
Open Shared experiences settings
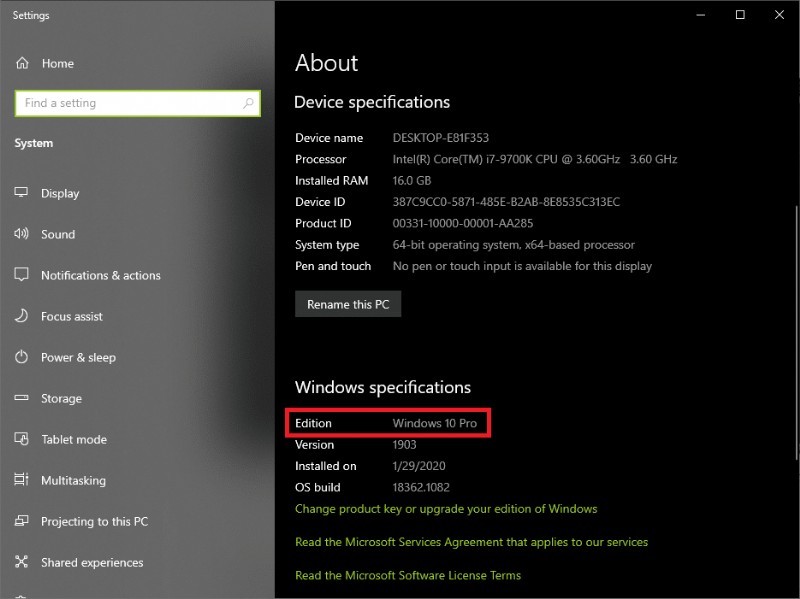pyautogui.click(x=92, y=562)
